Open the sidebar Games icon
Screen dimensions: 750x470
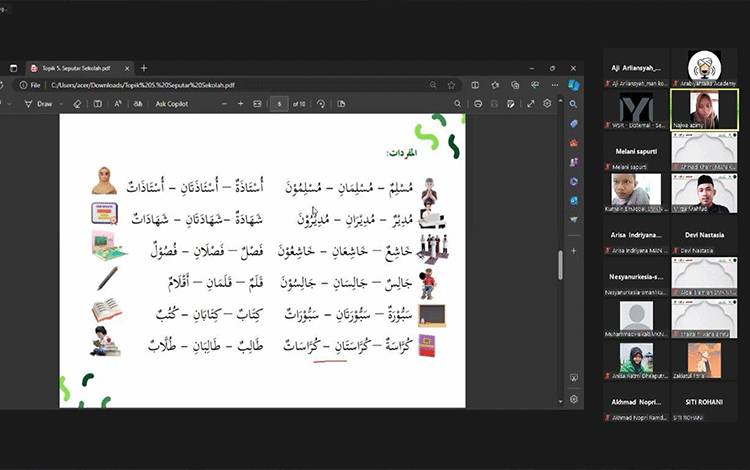[x=574, y=162]
